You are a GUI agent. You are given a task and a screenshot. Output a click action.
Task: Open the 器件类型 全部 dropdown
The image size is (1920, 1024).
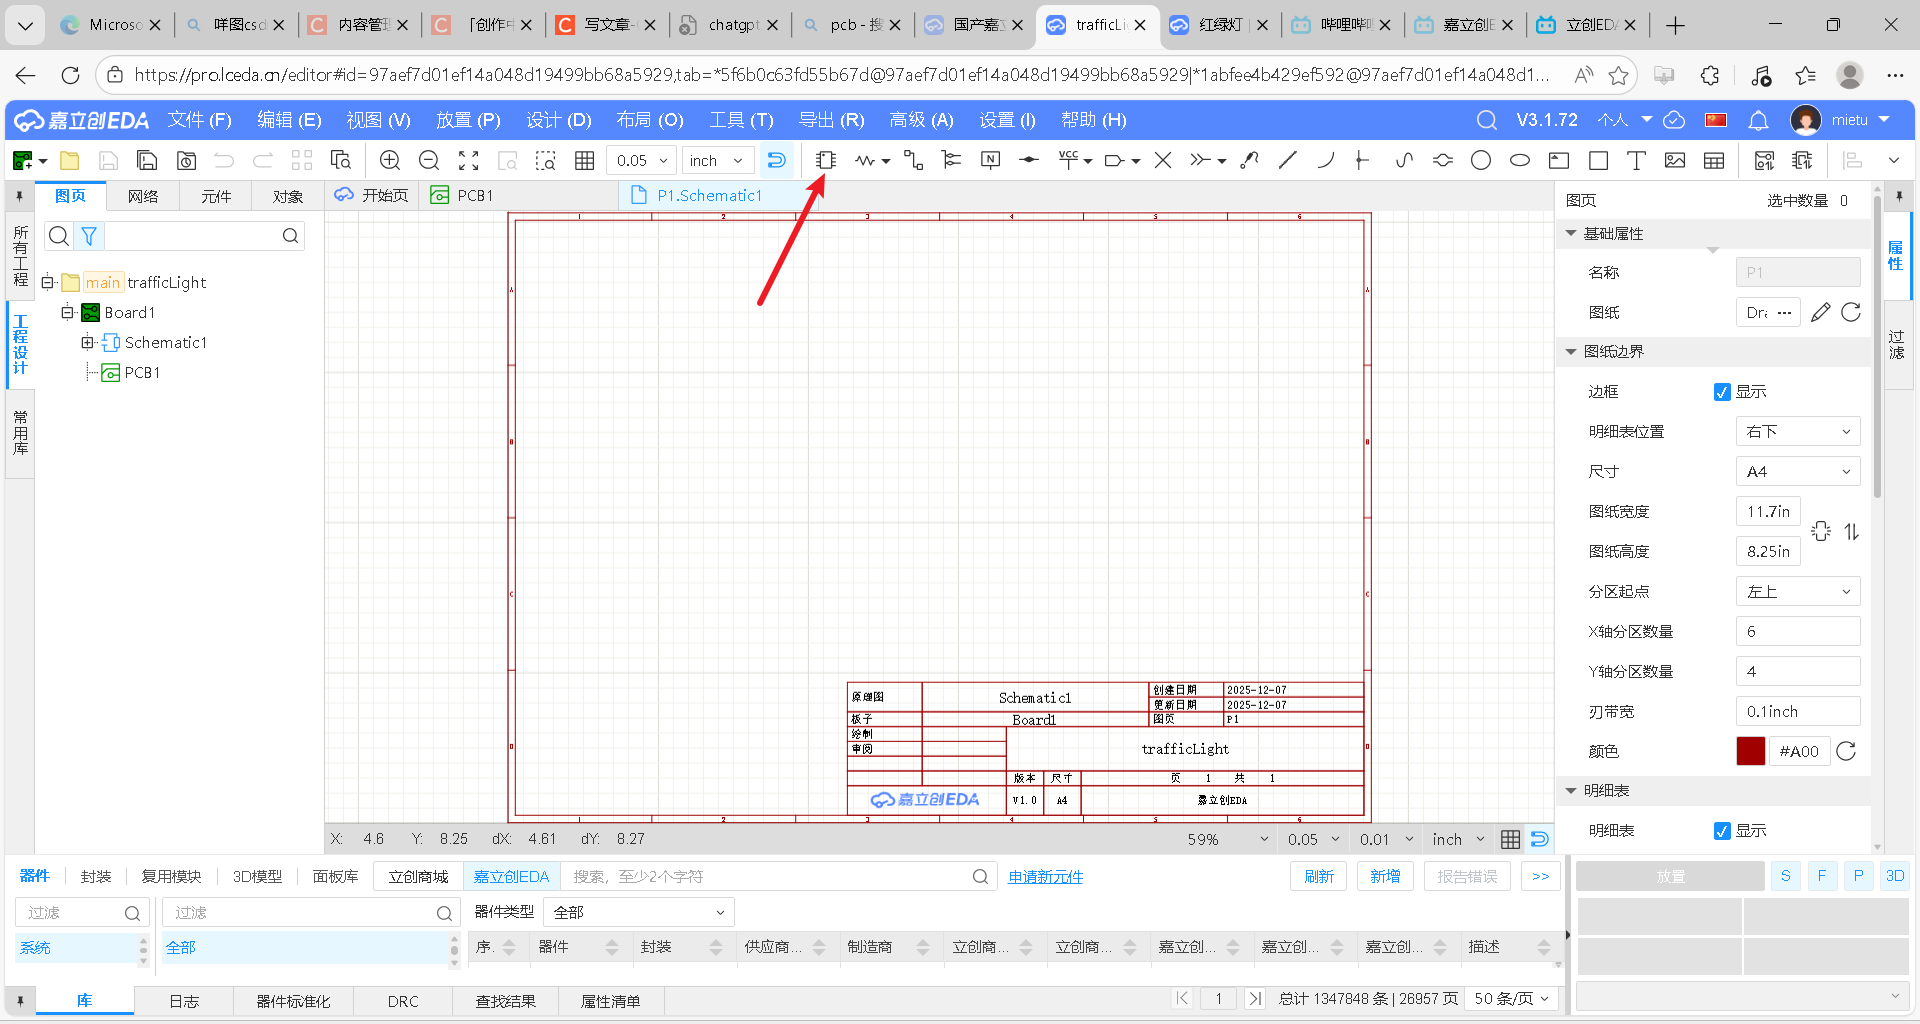[x=639, y=912]
